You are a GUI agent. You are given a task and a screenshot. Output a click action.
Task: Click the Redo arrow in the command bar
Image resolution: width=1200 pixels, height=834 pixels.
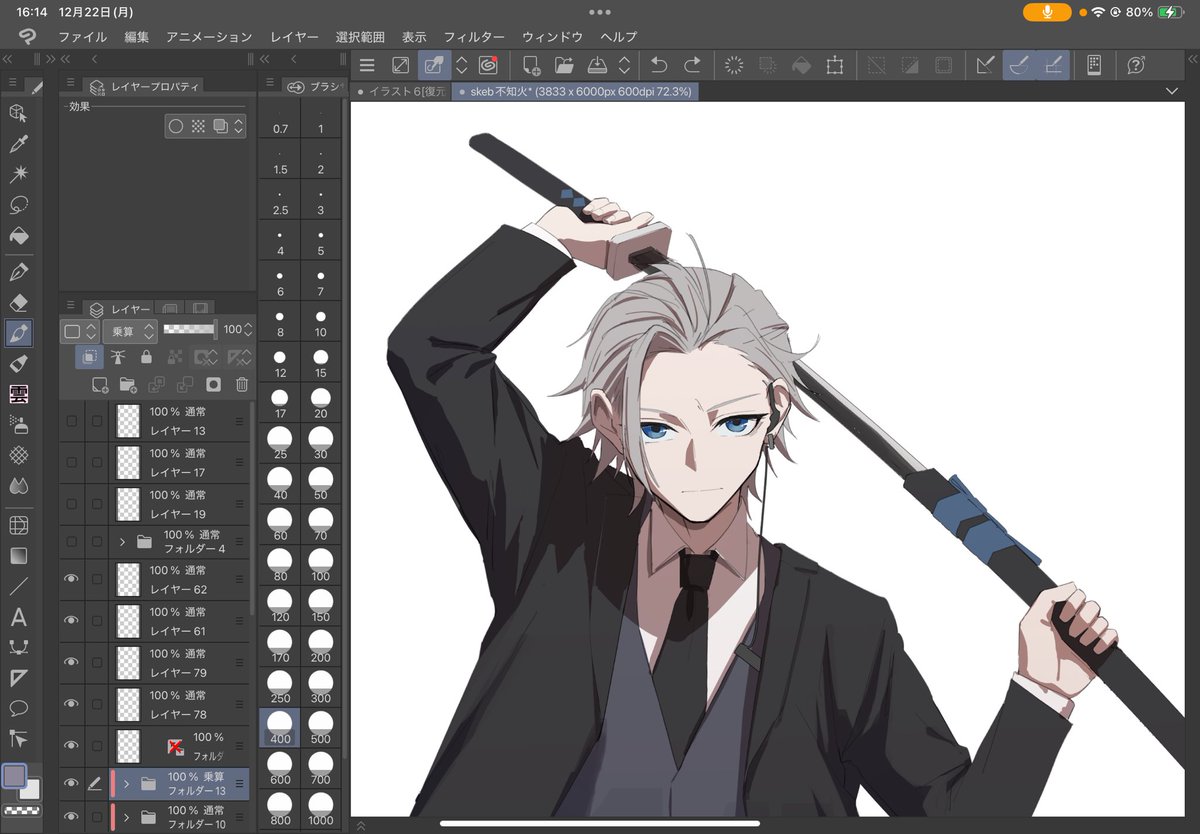pos(692,65)
